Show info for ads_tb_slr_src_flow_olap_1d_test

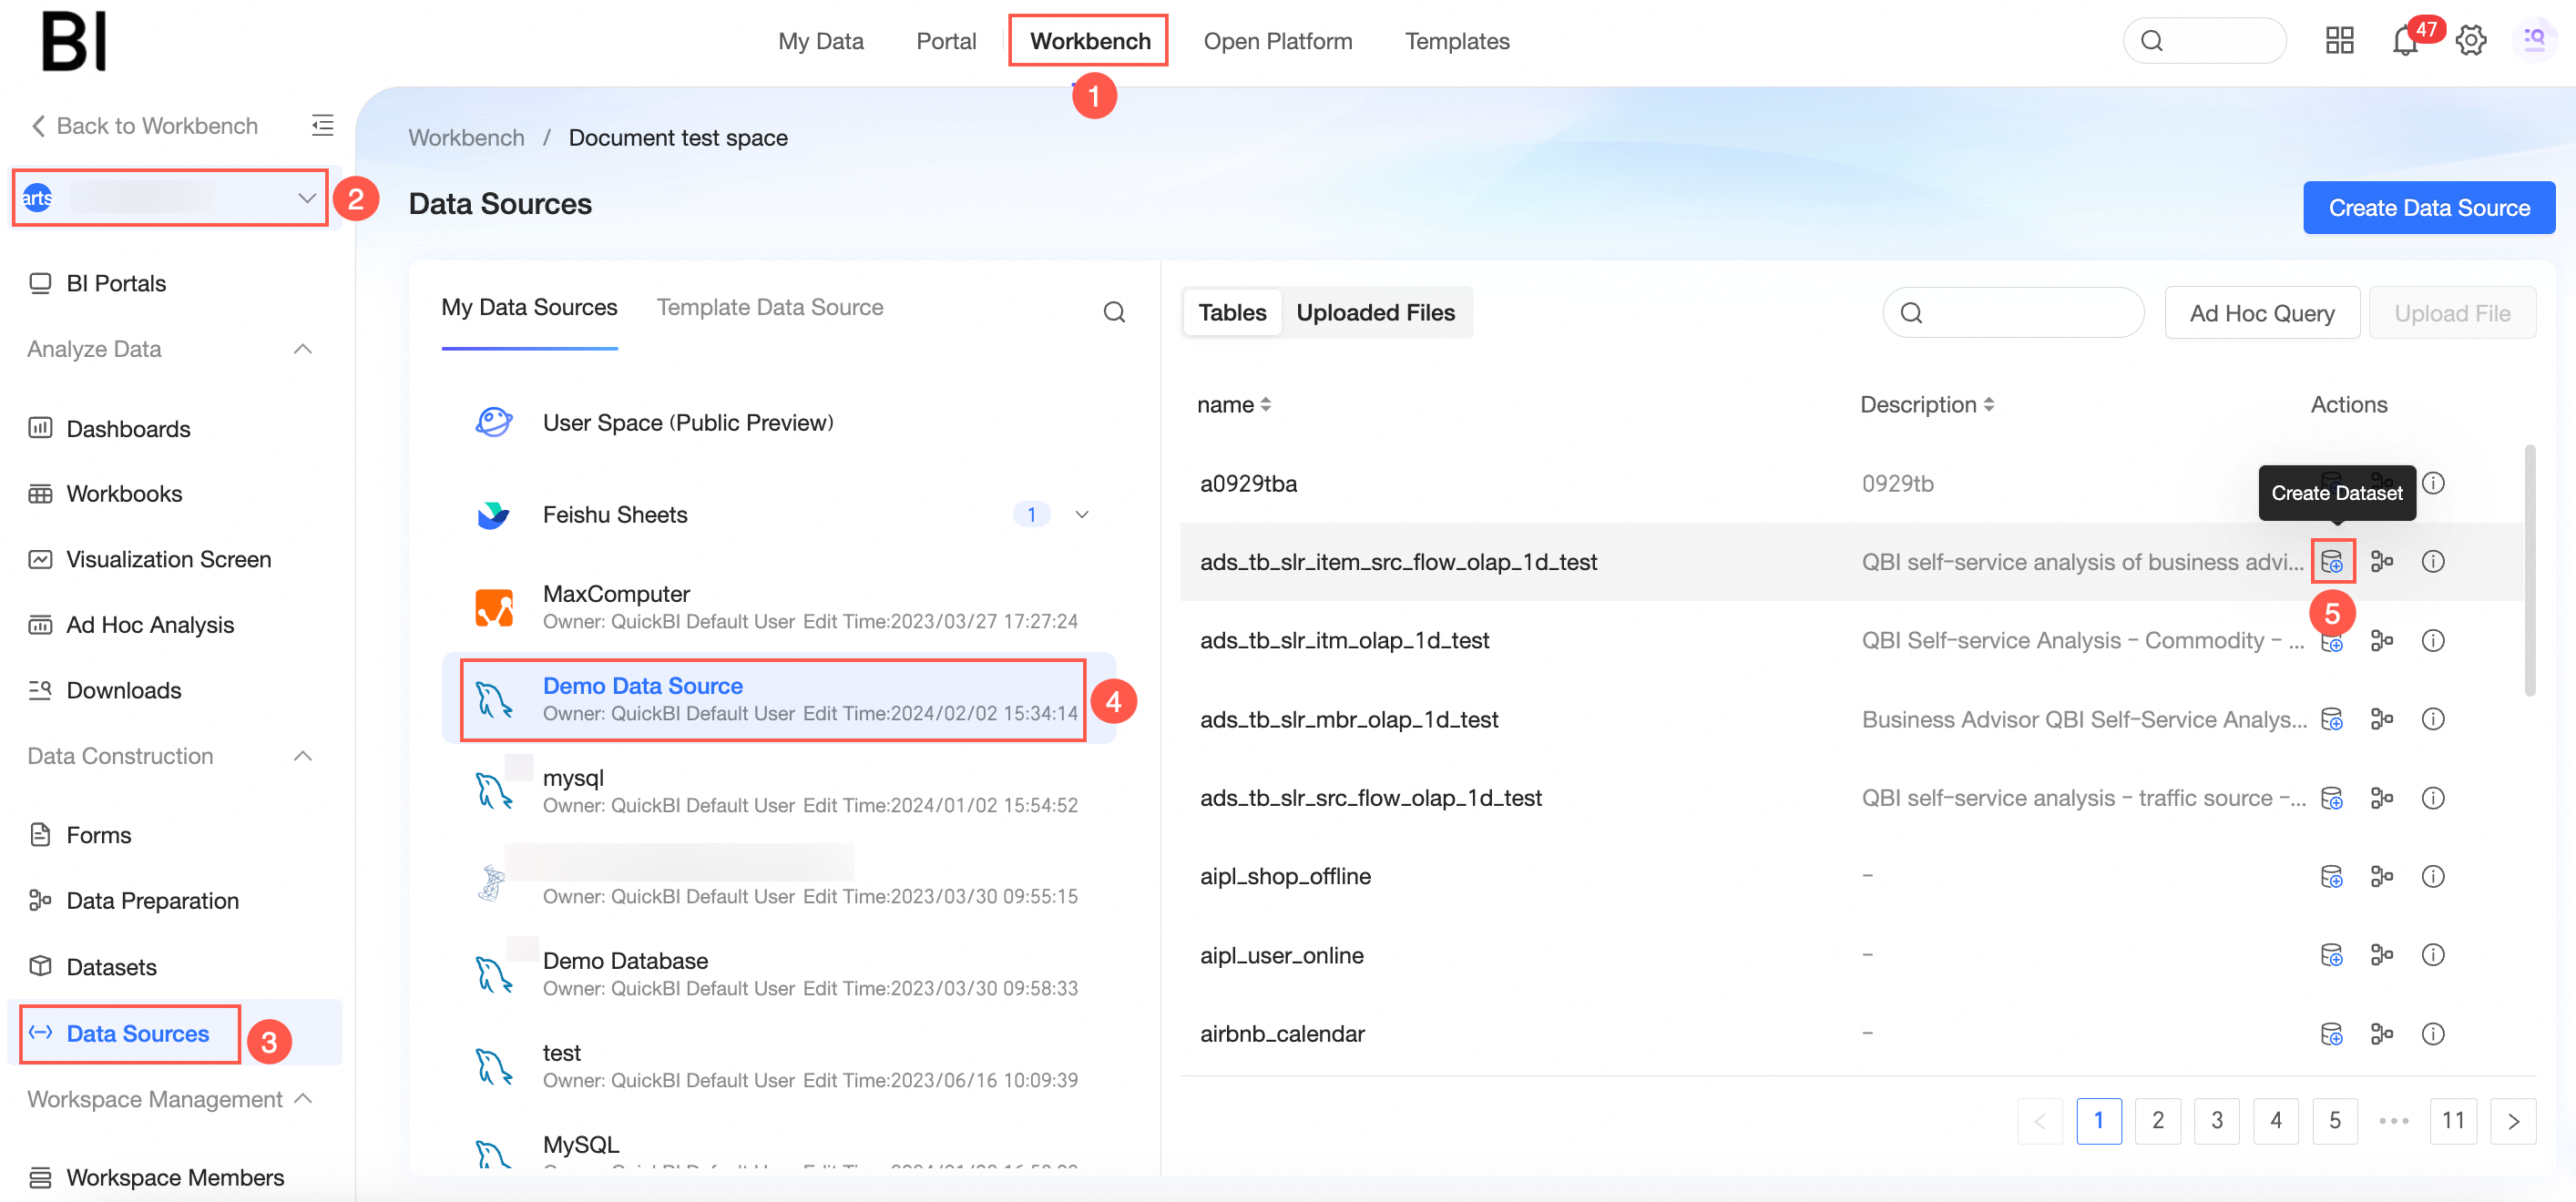[x=2433, y=798]
